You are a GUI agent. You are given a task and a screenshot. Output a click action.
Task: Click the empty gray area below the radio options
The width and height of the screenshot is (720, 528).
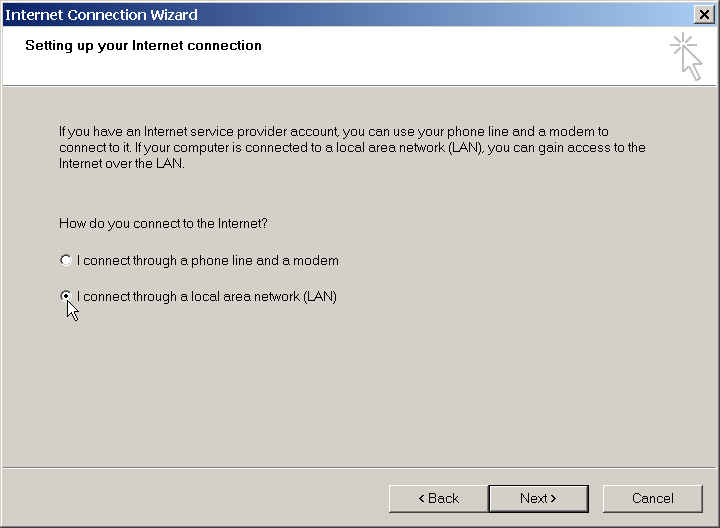(358, 390)
